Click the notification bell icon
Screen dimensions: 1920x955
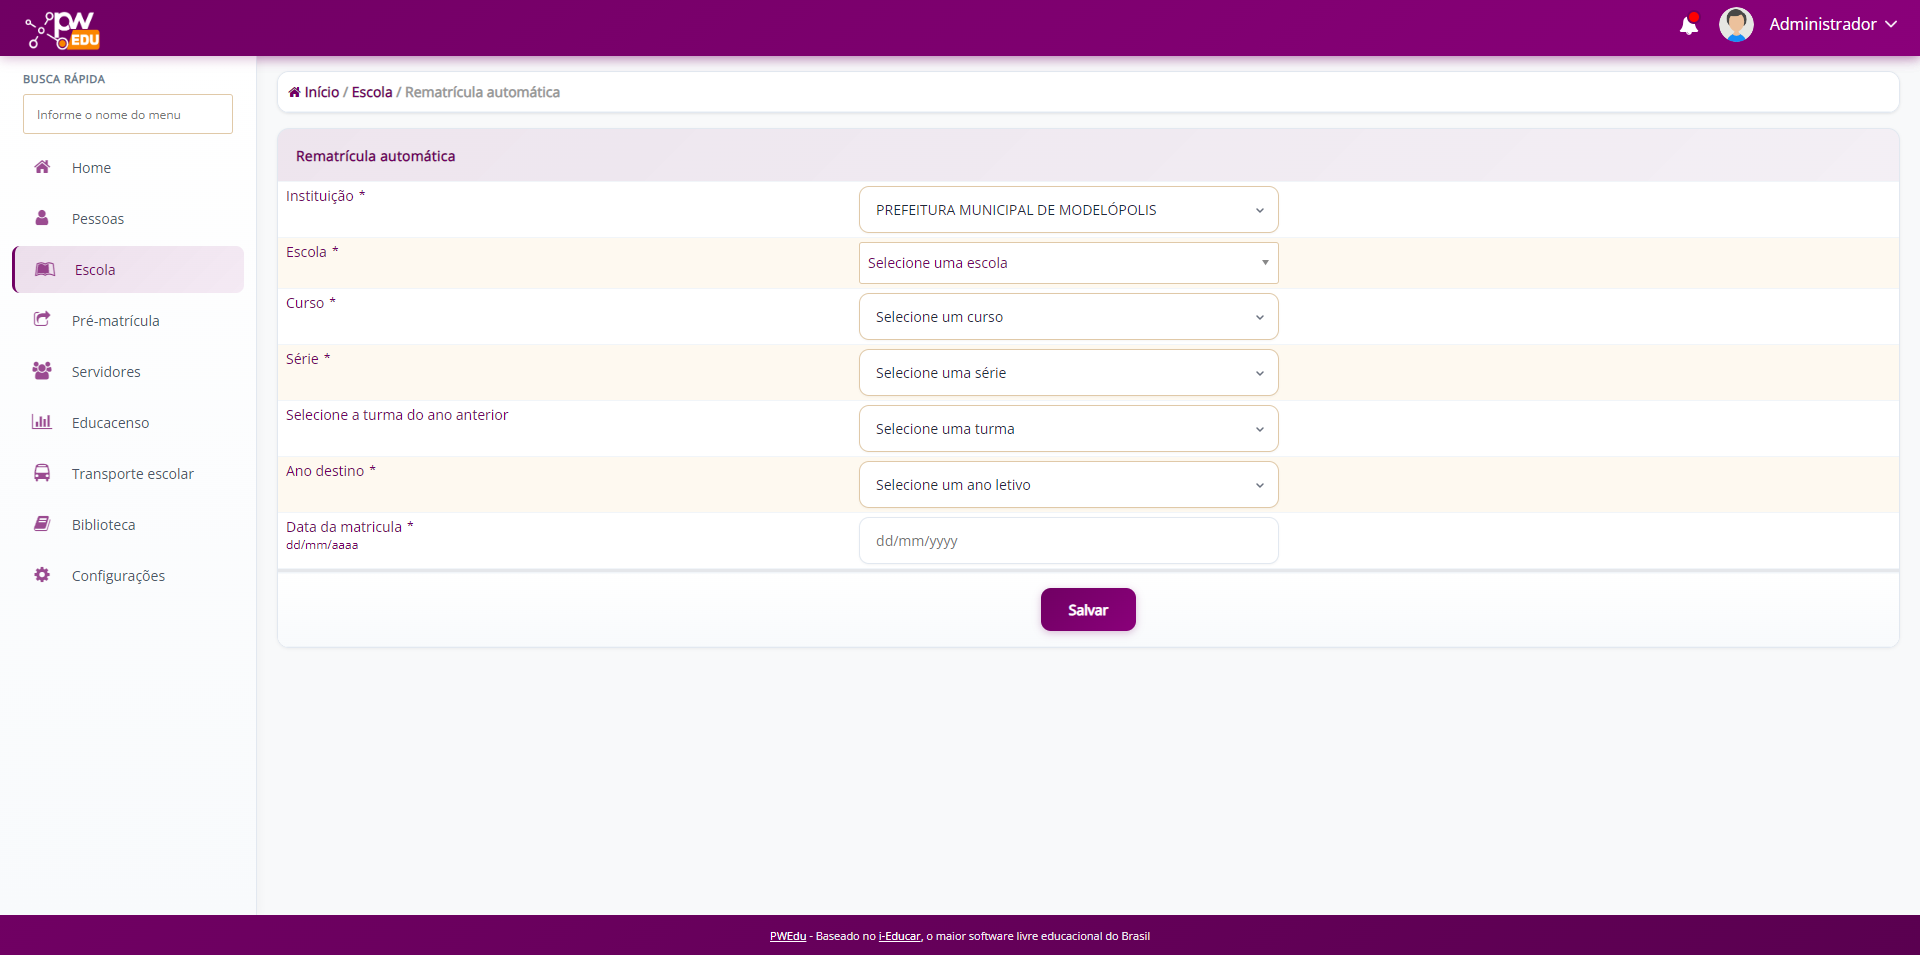click(x=1688, y=25)
